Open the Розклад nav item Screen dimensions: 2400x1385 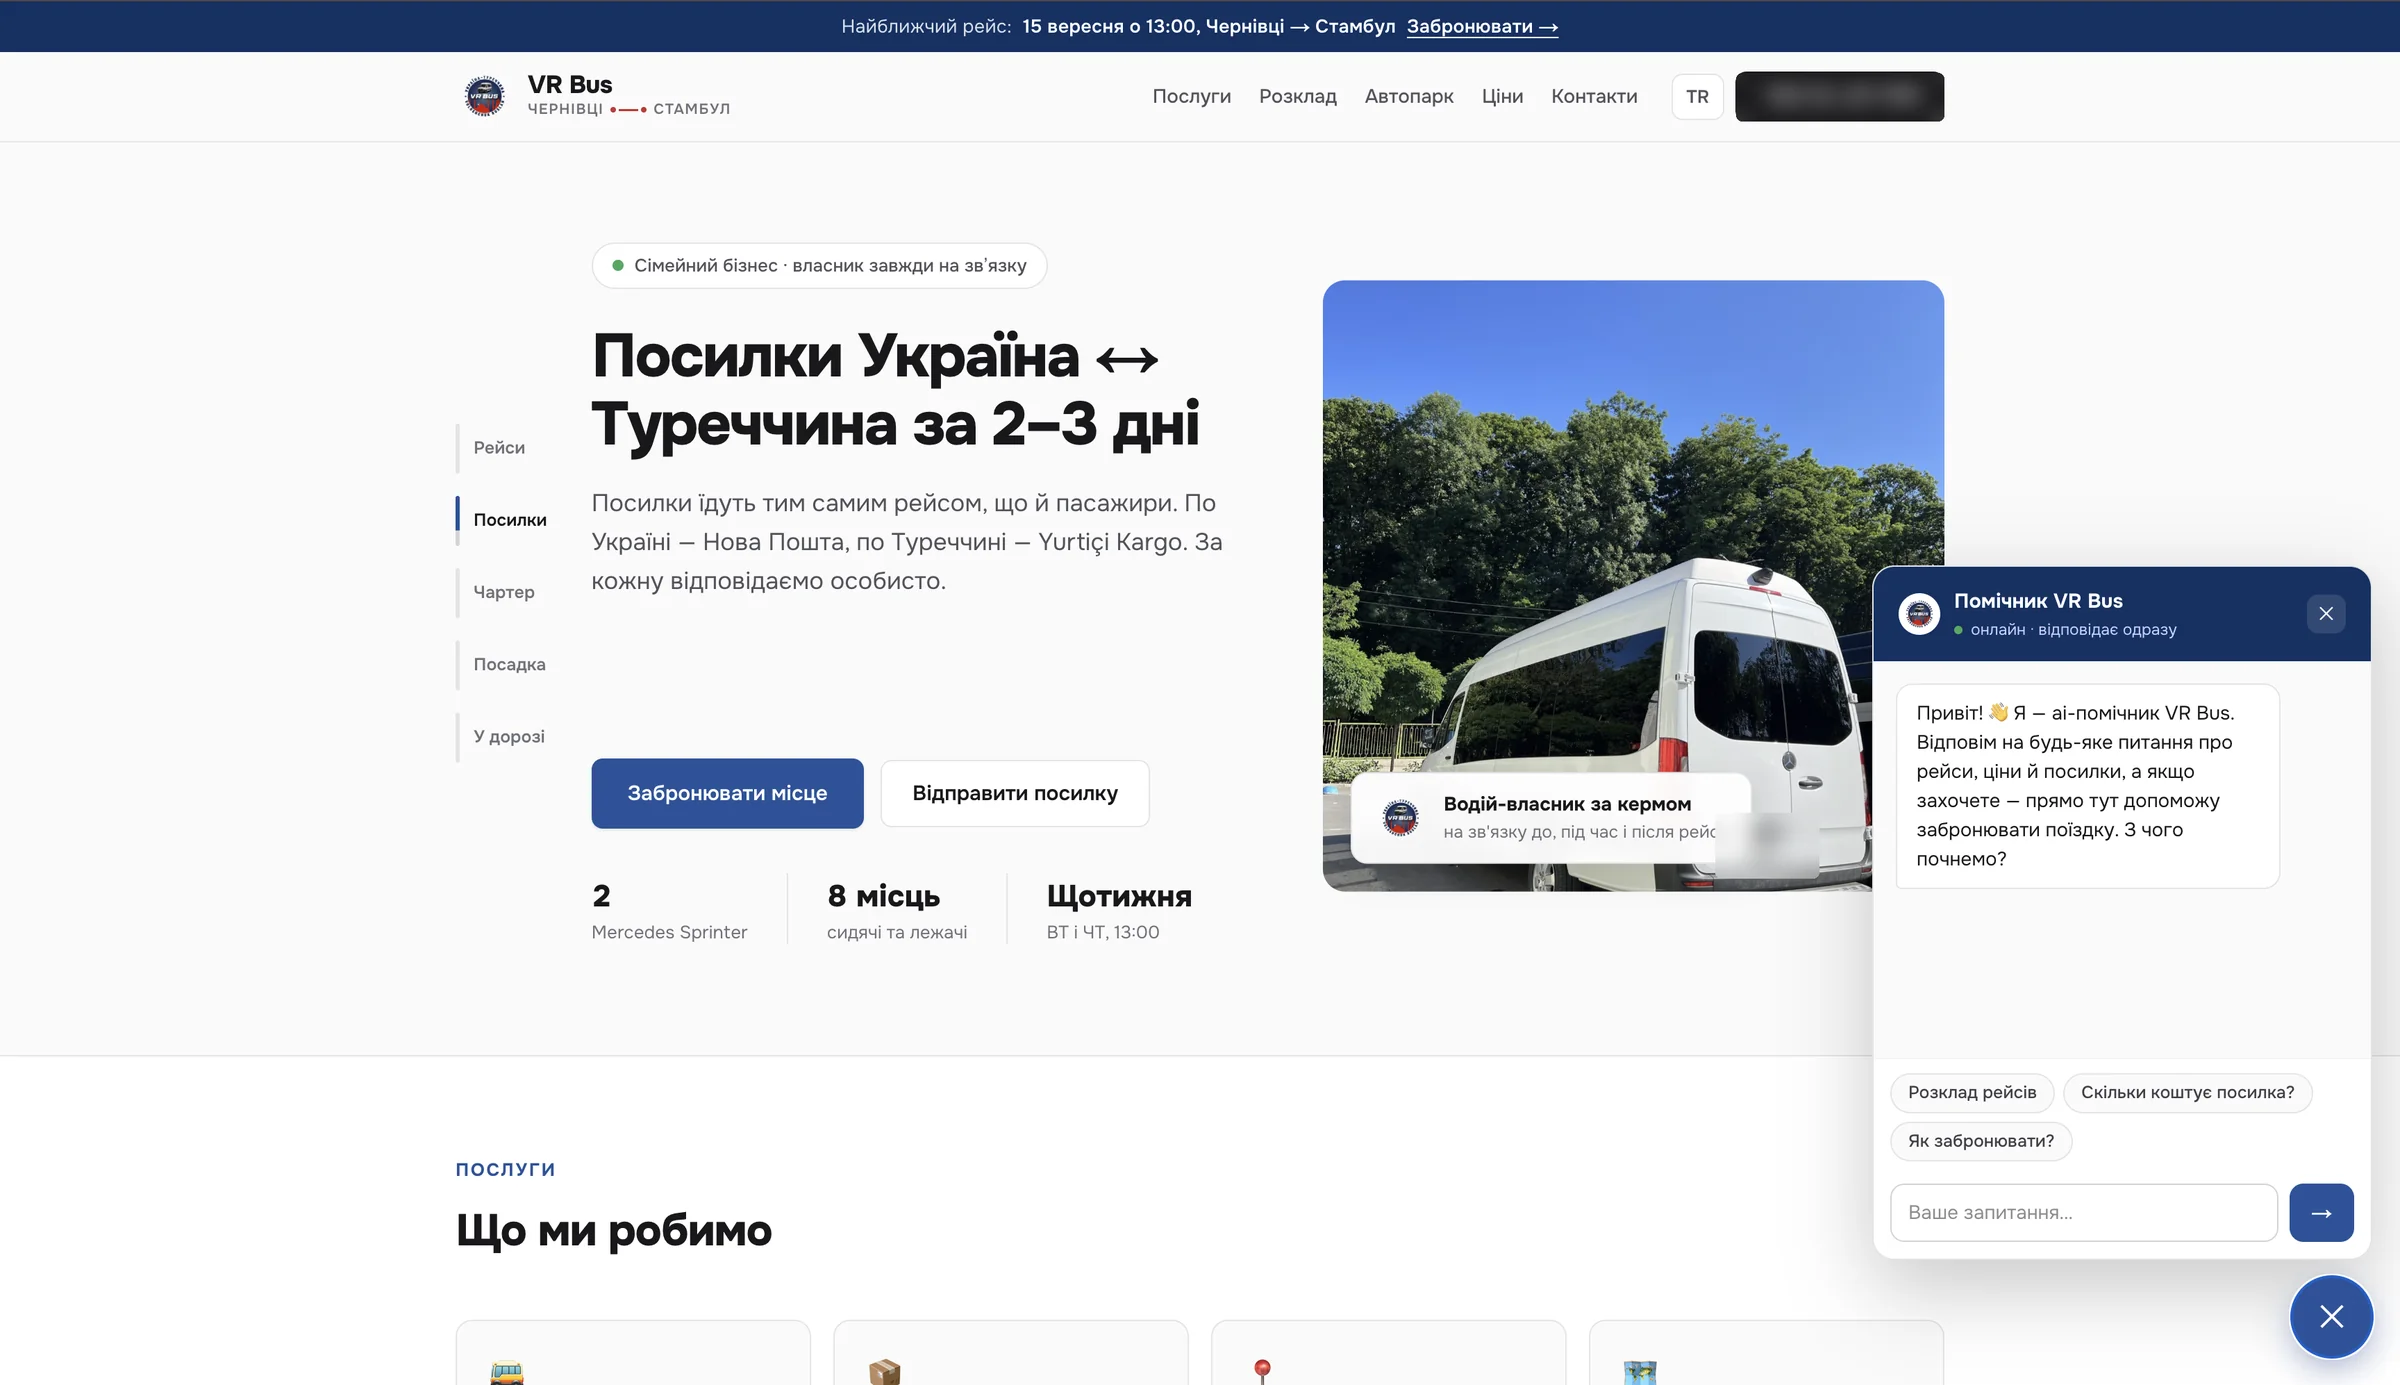tap(1297, 96)
